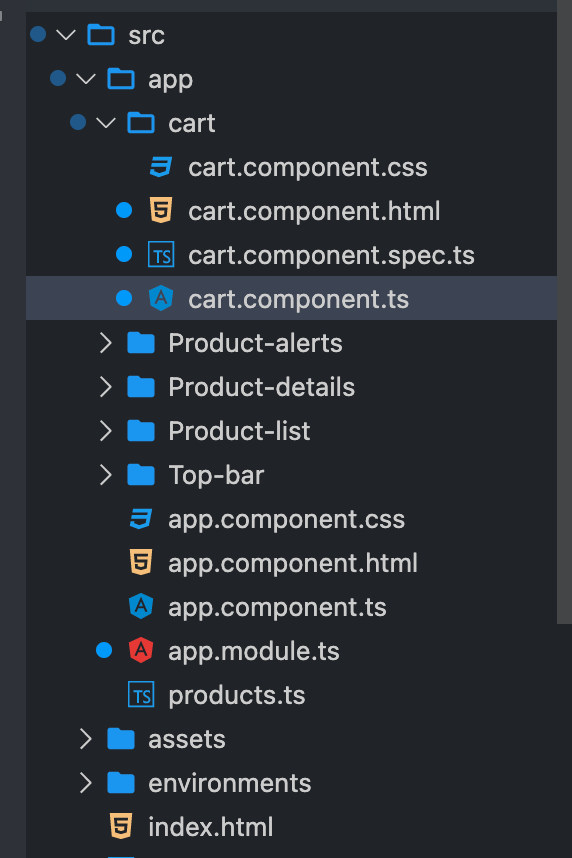Select assets folder label
Viewport: 572px width, 858px height.
click(x=187, y=740)
